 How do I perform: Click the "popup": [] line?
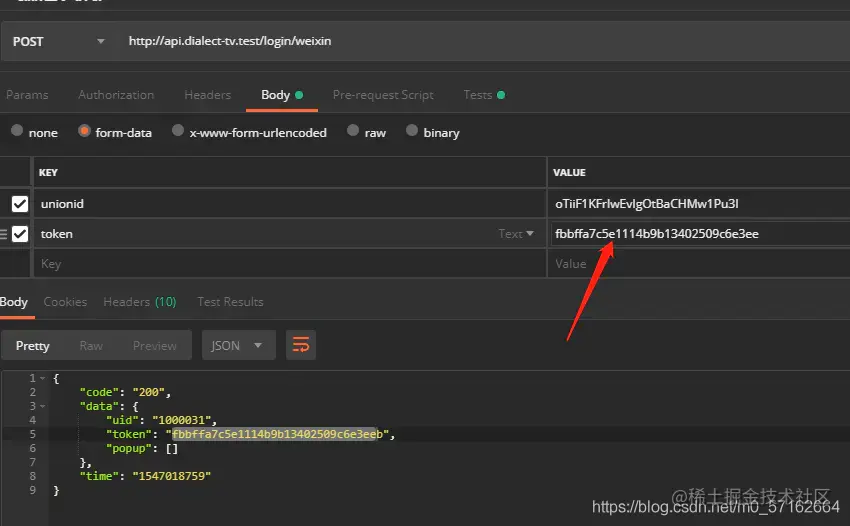[142, 448]
